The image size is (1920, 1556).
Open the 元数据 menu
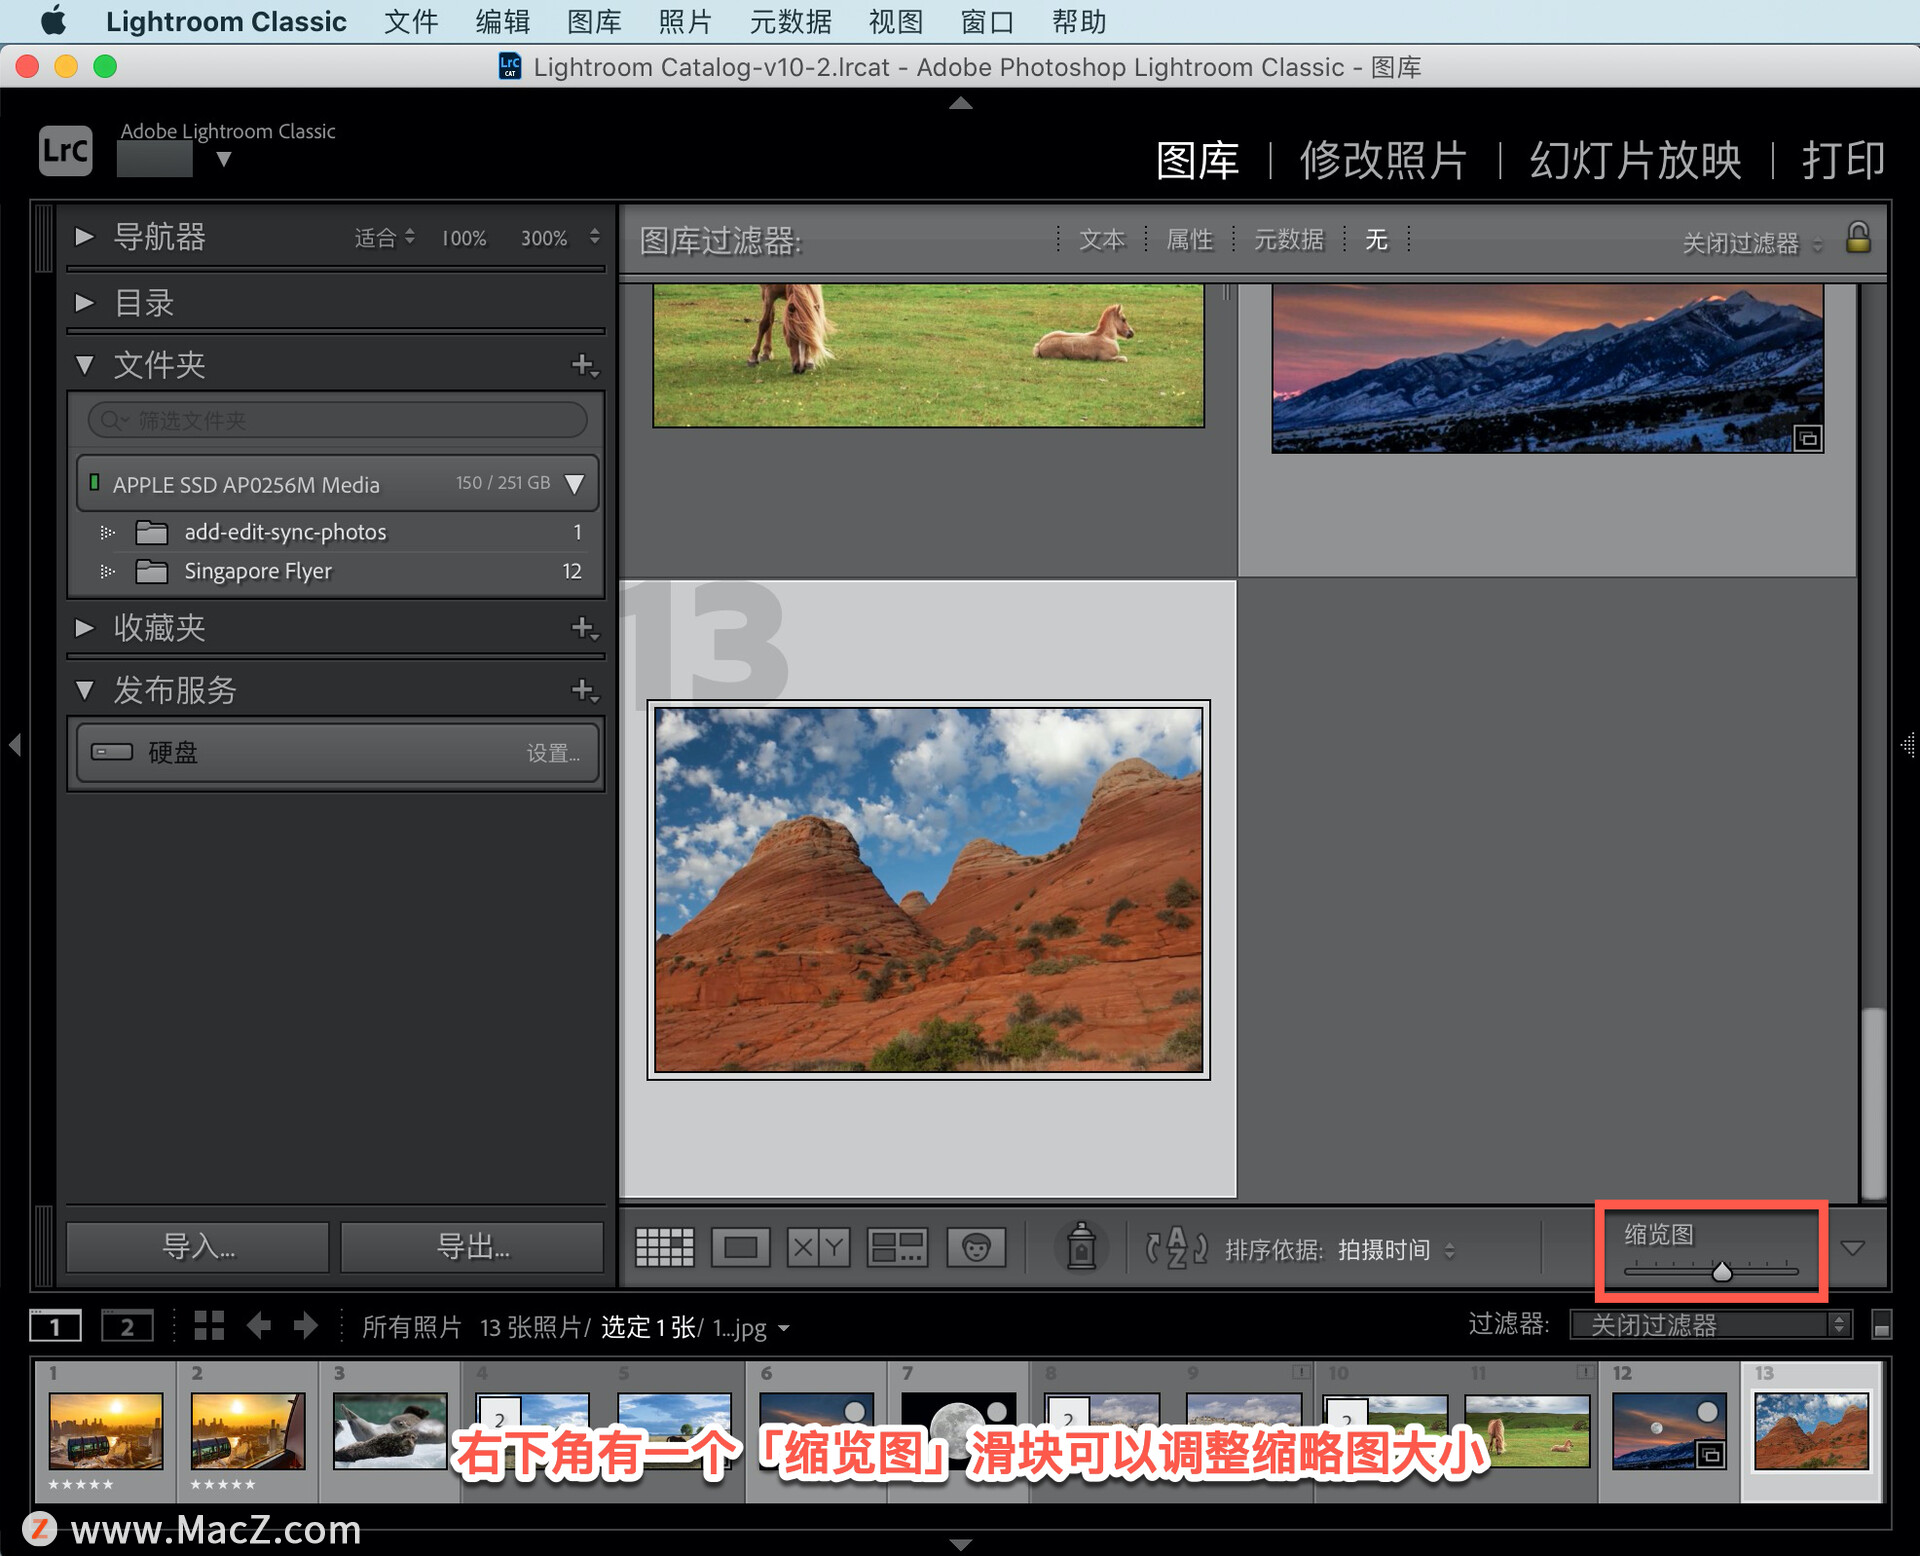tap(790, 21)
